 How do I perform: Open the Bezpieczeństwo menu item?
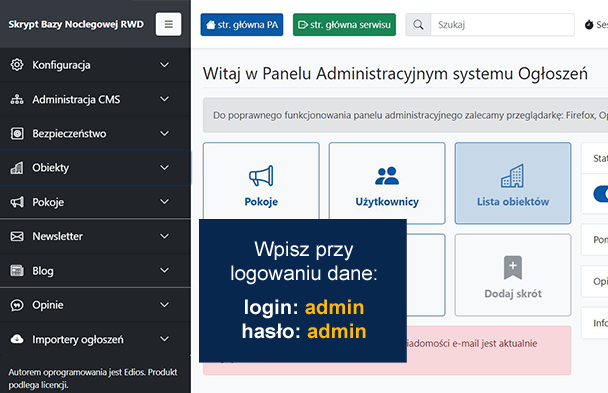69,134
